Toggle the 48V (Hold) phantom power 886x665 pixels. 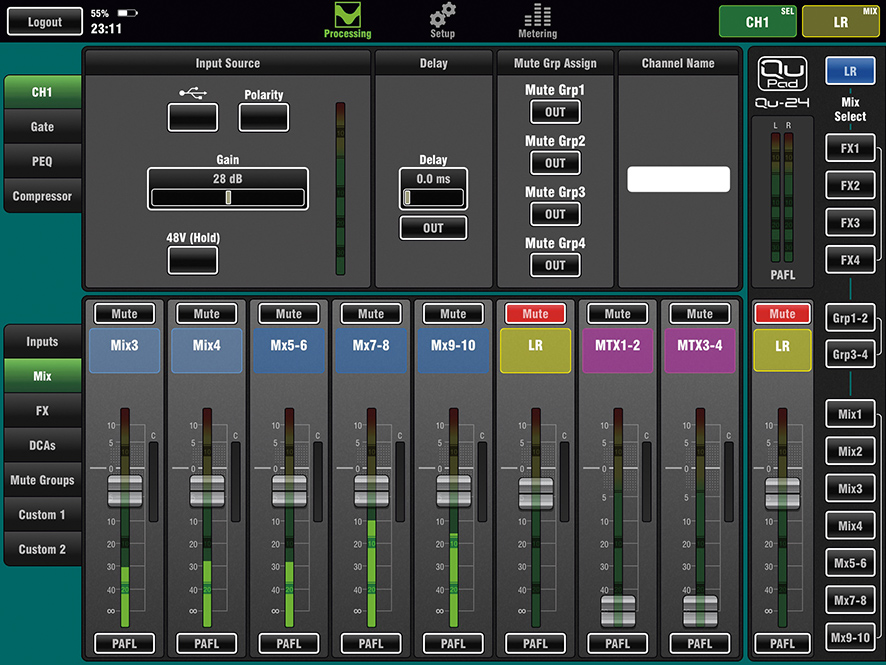point(193,261)
